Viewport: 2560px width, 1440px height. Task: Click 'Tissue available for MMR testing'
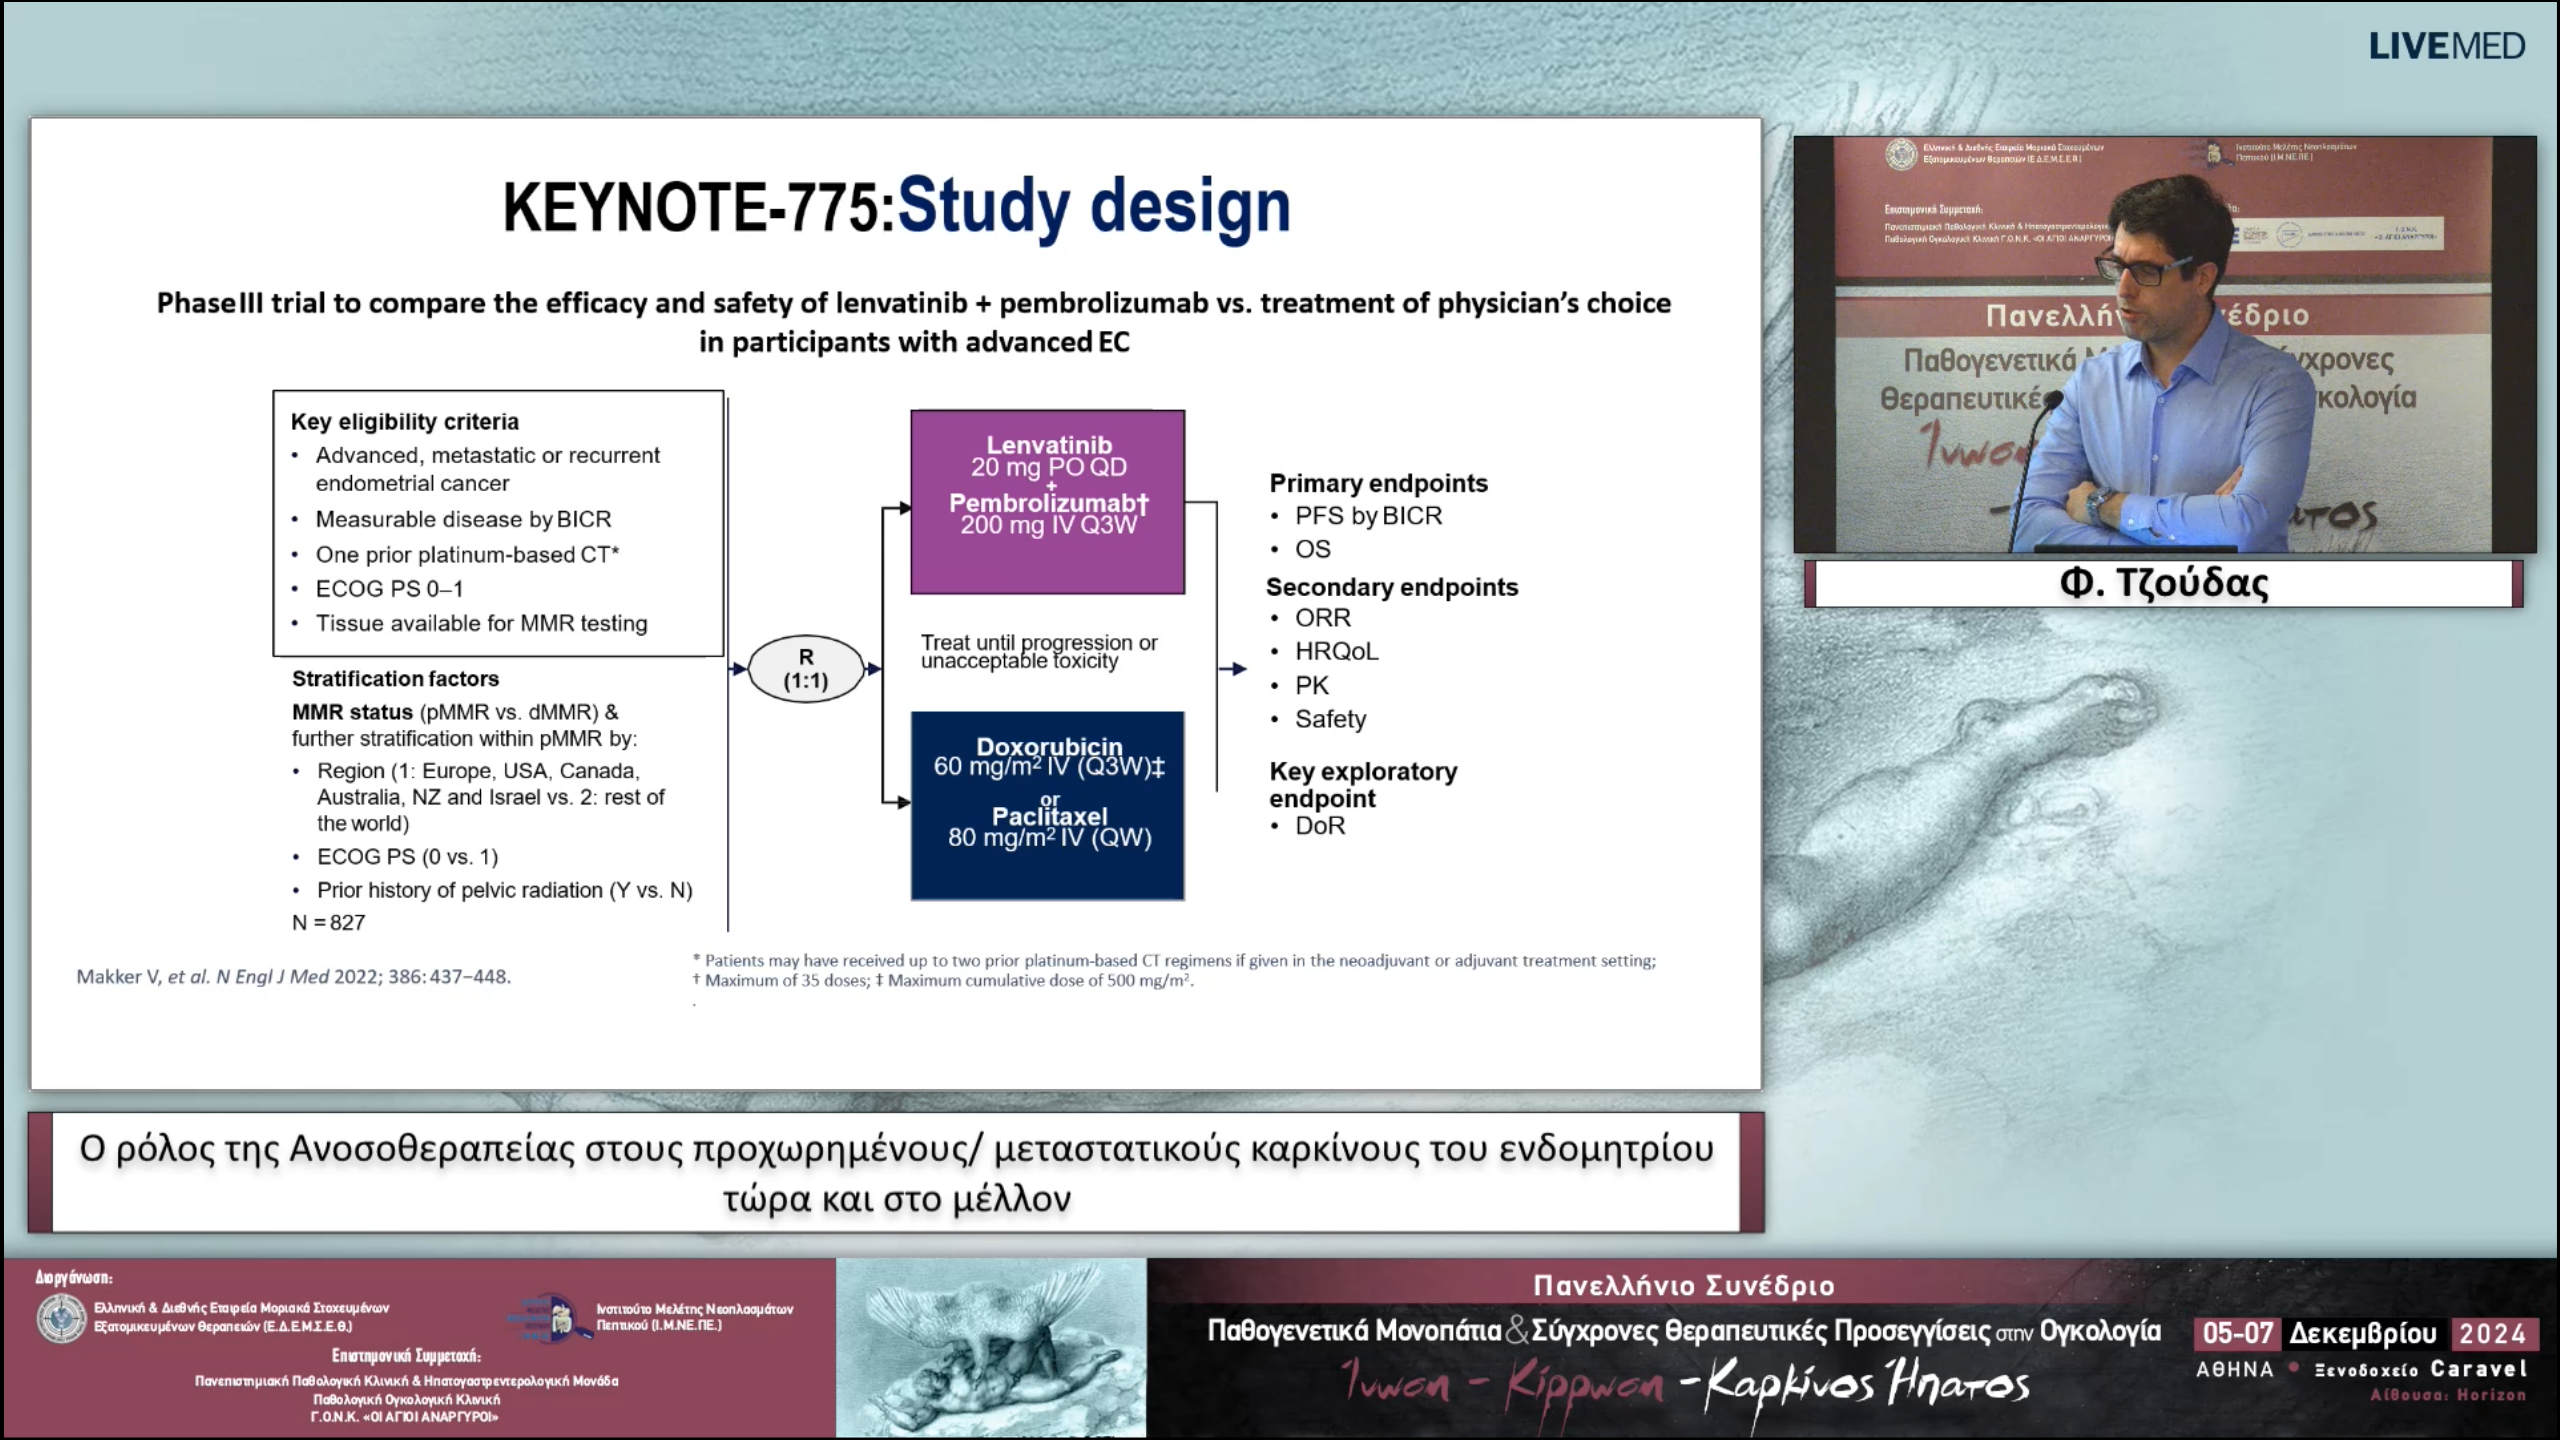click(x=481, y=623)
